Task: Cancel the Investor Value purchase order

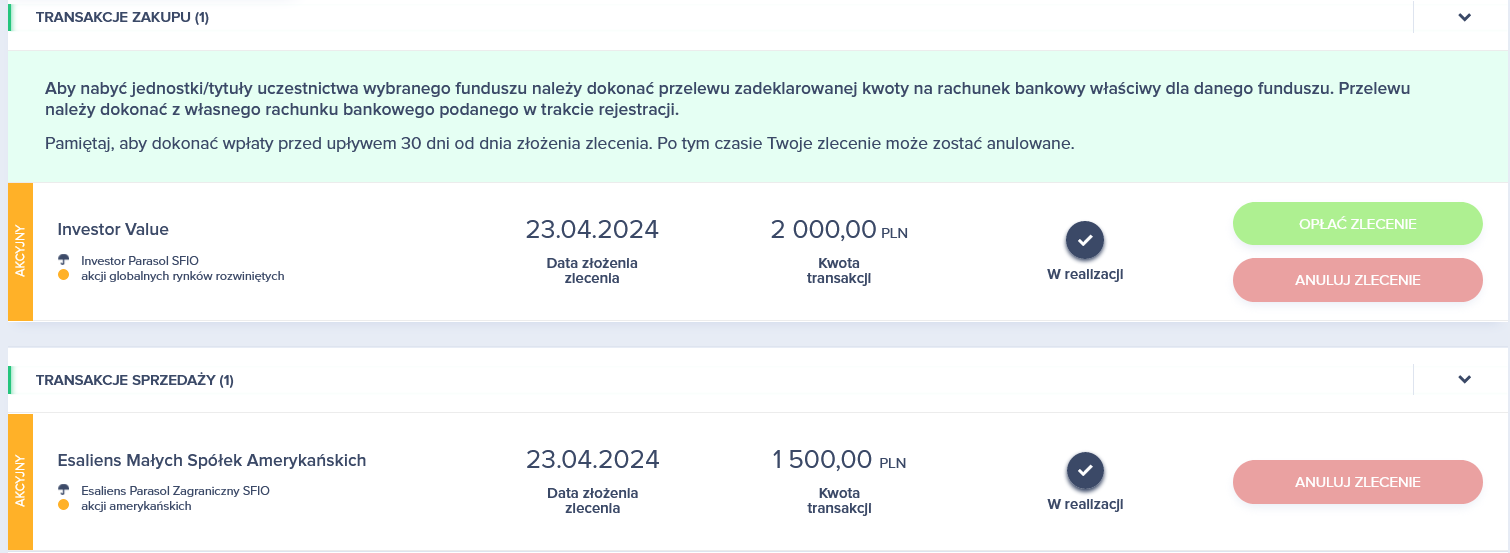Action: [1357, 280]
